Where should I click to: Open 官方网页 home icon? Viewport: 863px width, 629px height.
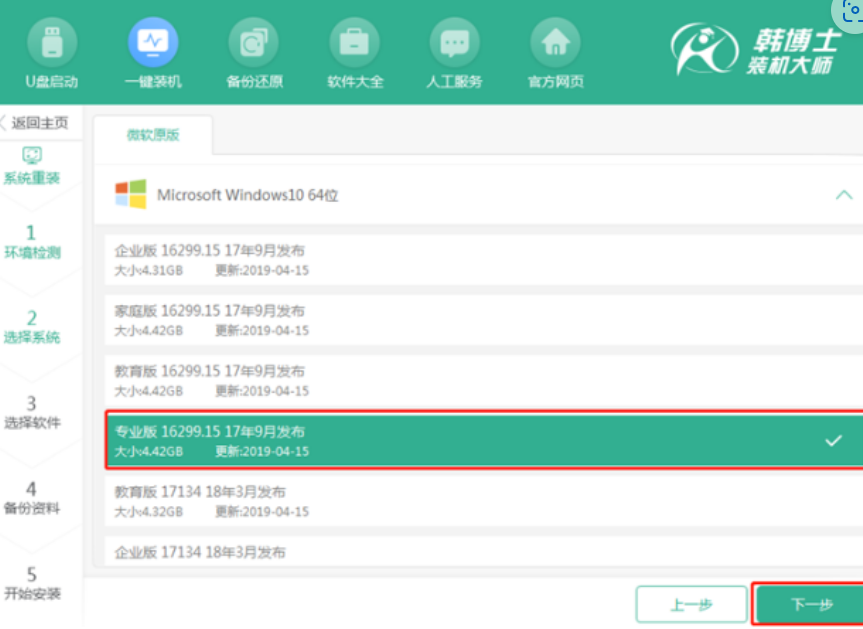555,42
